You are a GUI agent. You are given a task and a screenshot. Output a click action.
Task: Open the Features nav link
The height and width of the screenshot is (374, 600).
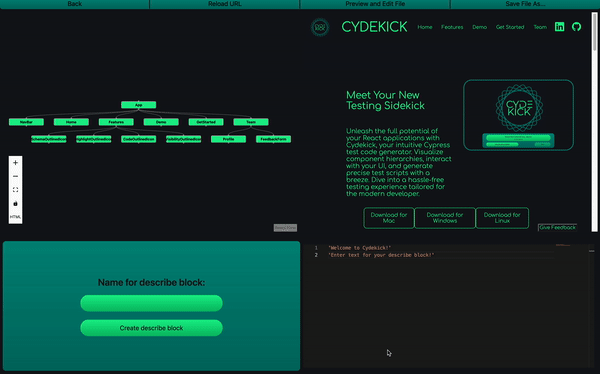[452, 27]
